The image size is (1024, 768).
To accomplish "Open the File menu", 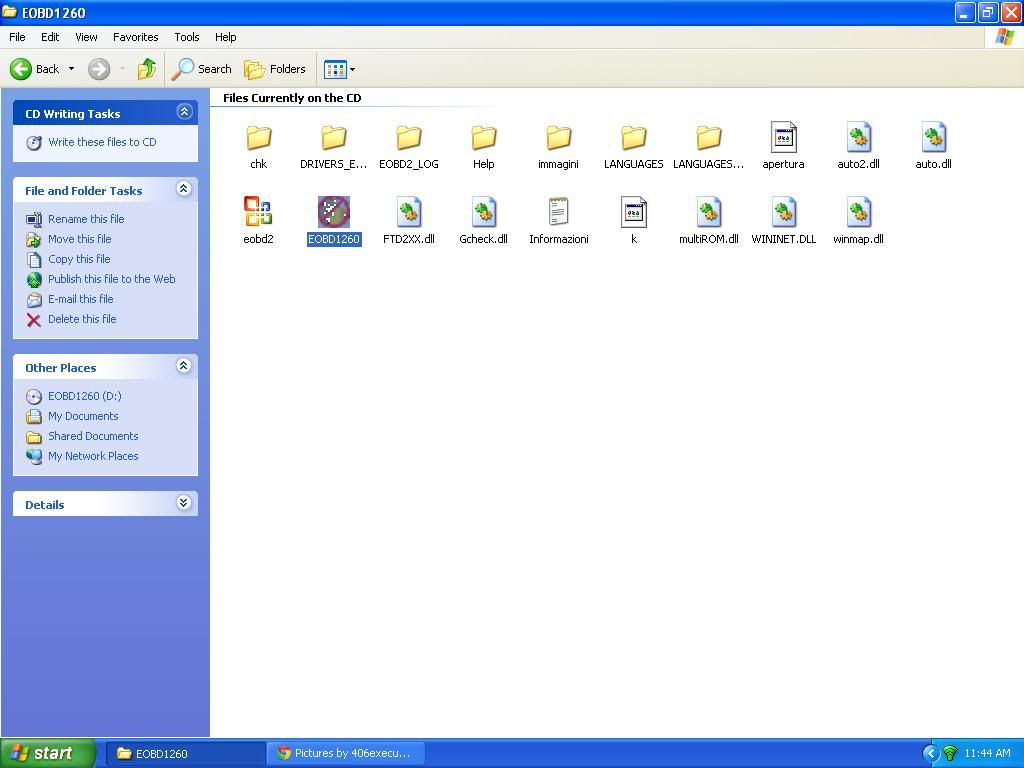I will (18, 37).
